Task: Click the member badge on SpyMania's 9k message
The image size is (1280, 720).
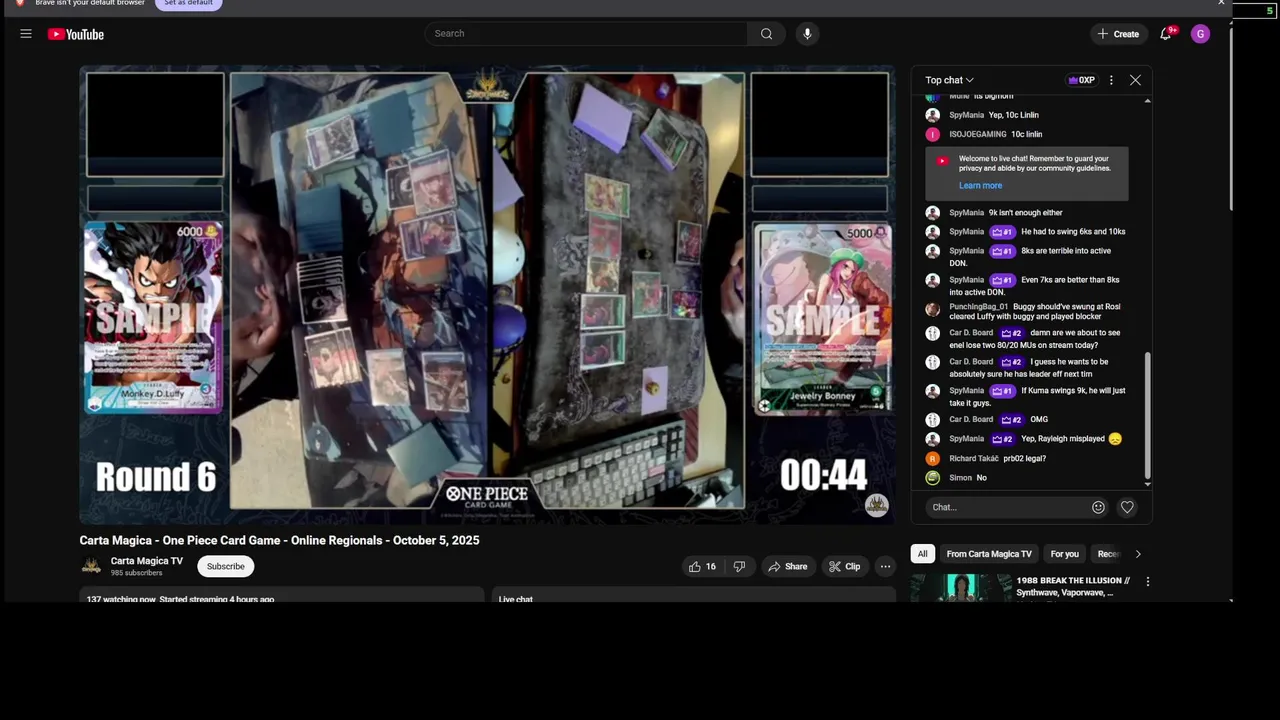Action: [x=1002, y=390]
